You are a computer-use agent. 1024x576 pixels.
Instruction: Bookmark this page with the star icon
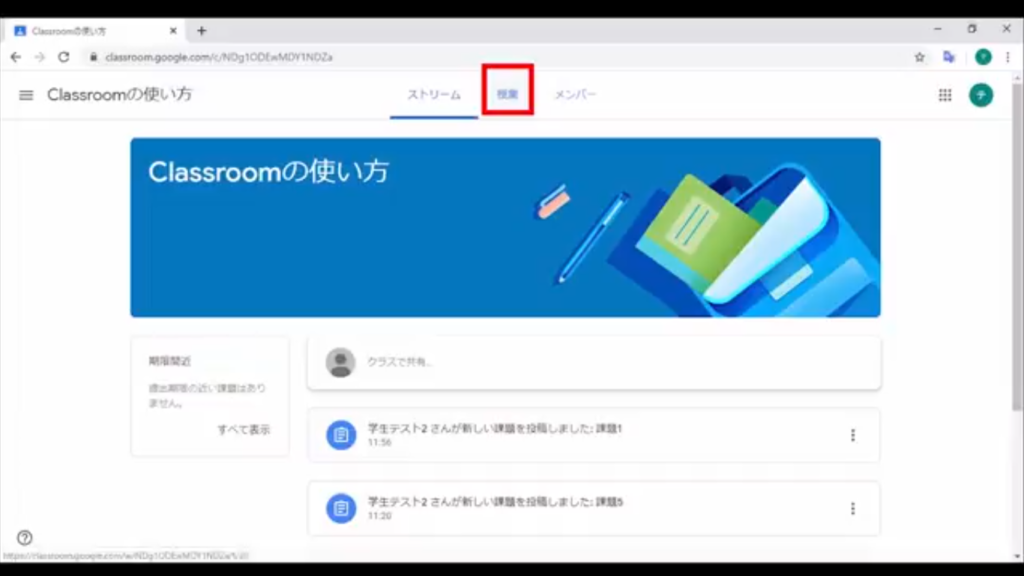920,57
